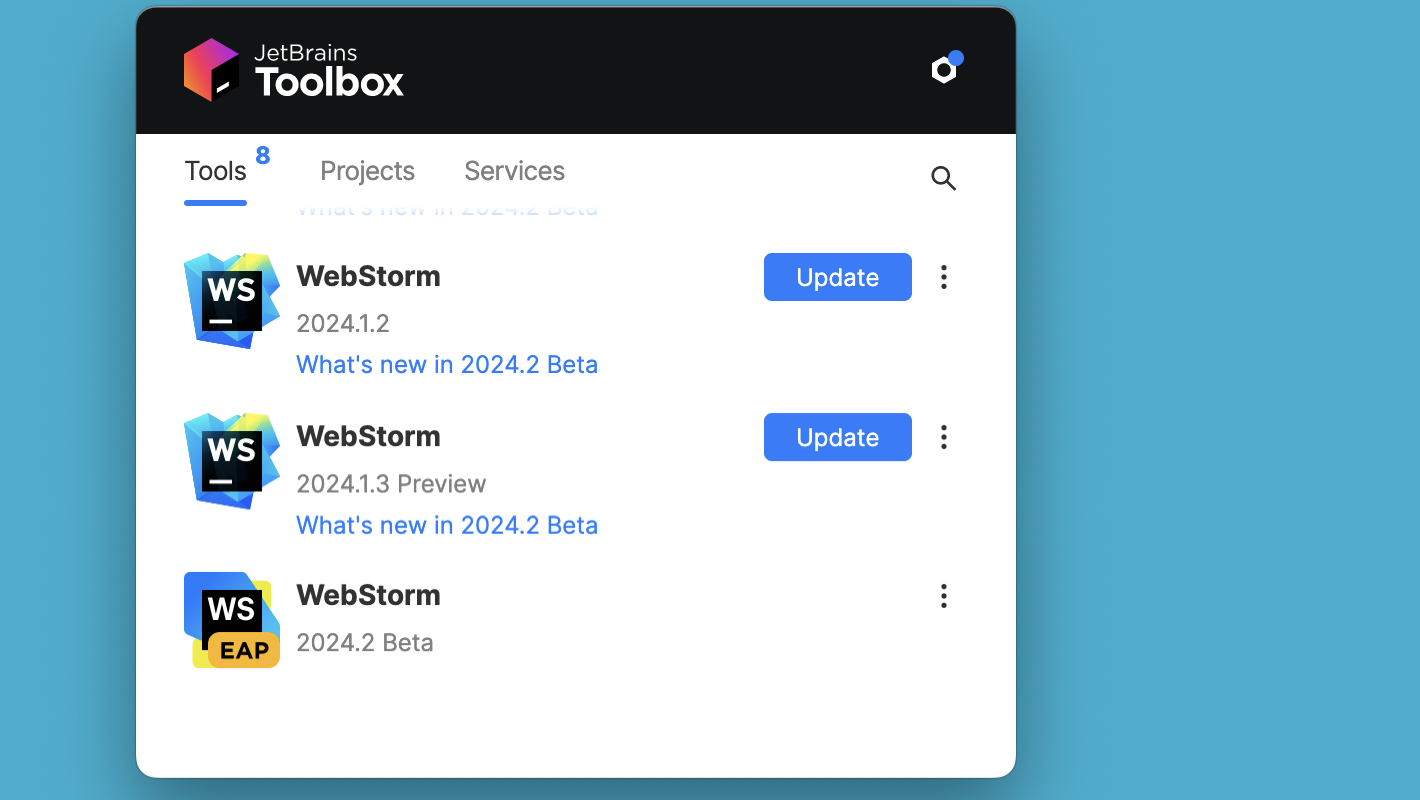This screenshot has height=800, width=1420.
Task: Open What's new link under 2024.1.3 Preview
Action: pos(447,525)
